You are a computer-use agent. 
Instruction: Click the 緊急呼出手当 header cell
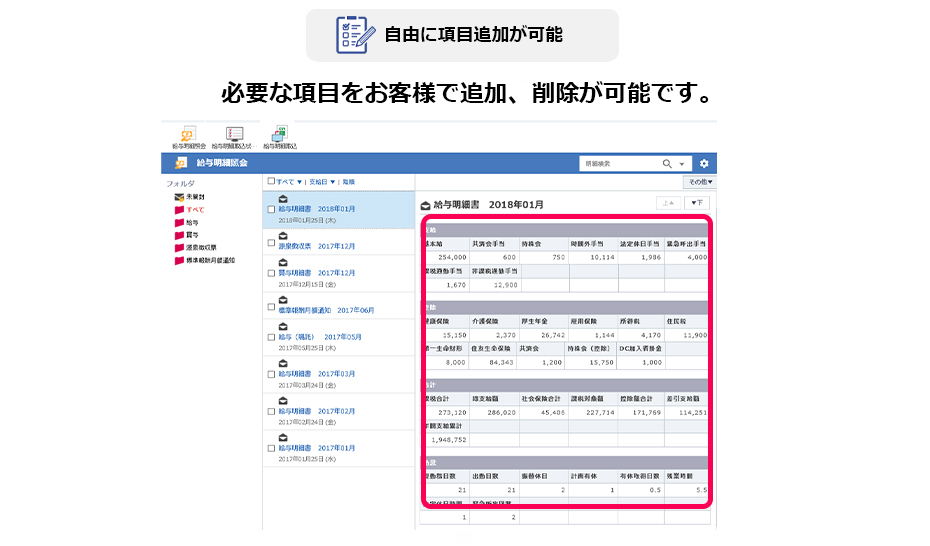click(x=686, y=244)
